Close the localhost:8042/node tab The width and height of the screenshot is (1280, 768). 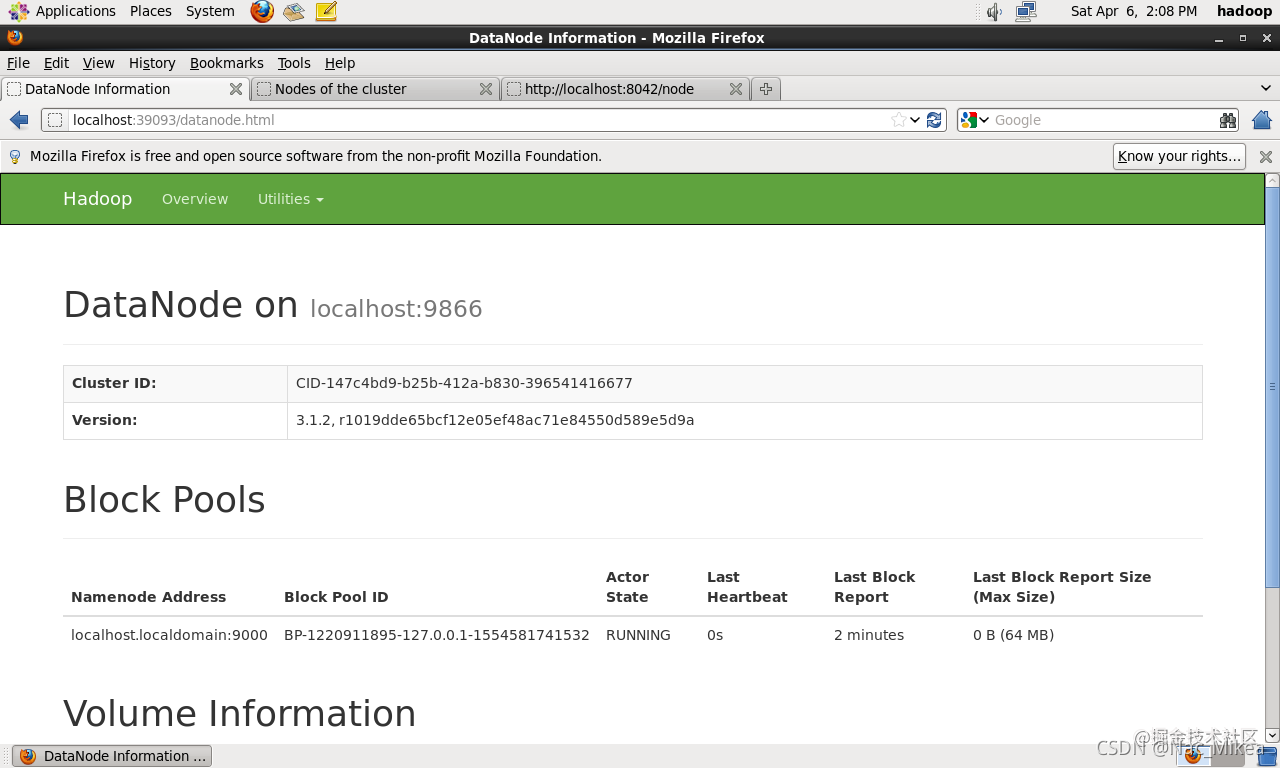tap(736, 89)
